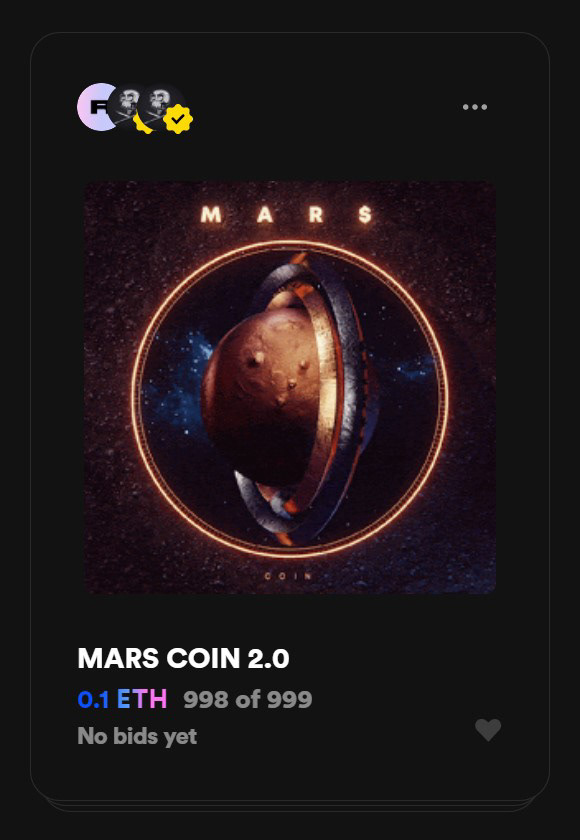Click the small COIN caption in artwork
The height and width of the screenshot is (840, 580).
pos(288,576)
